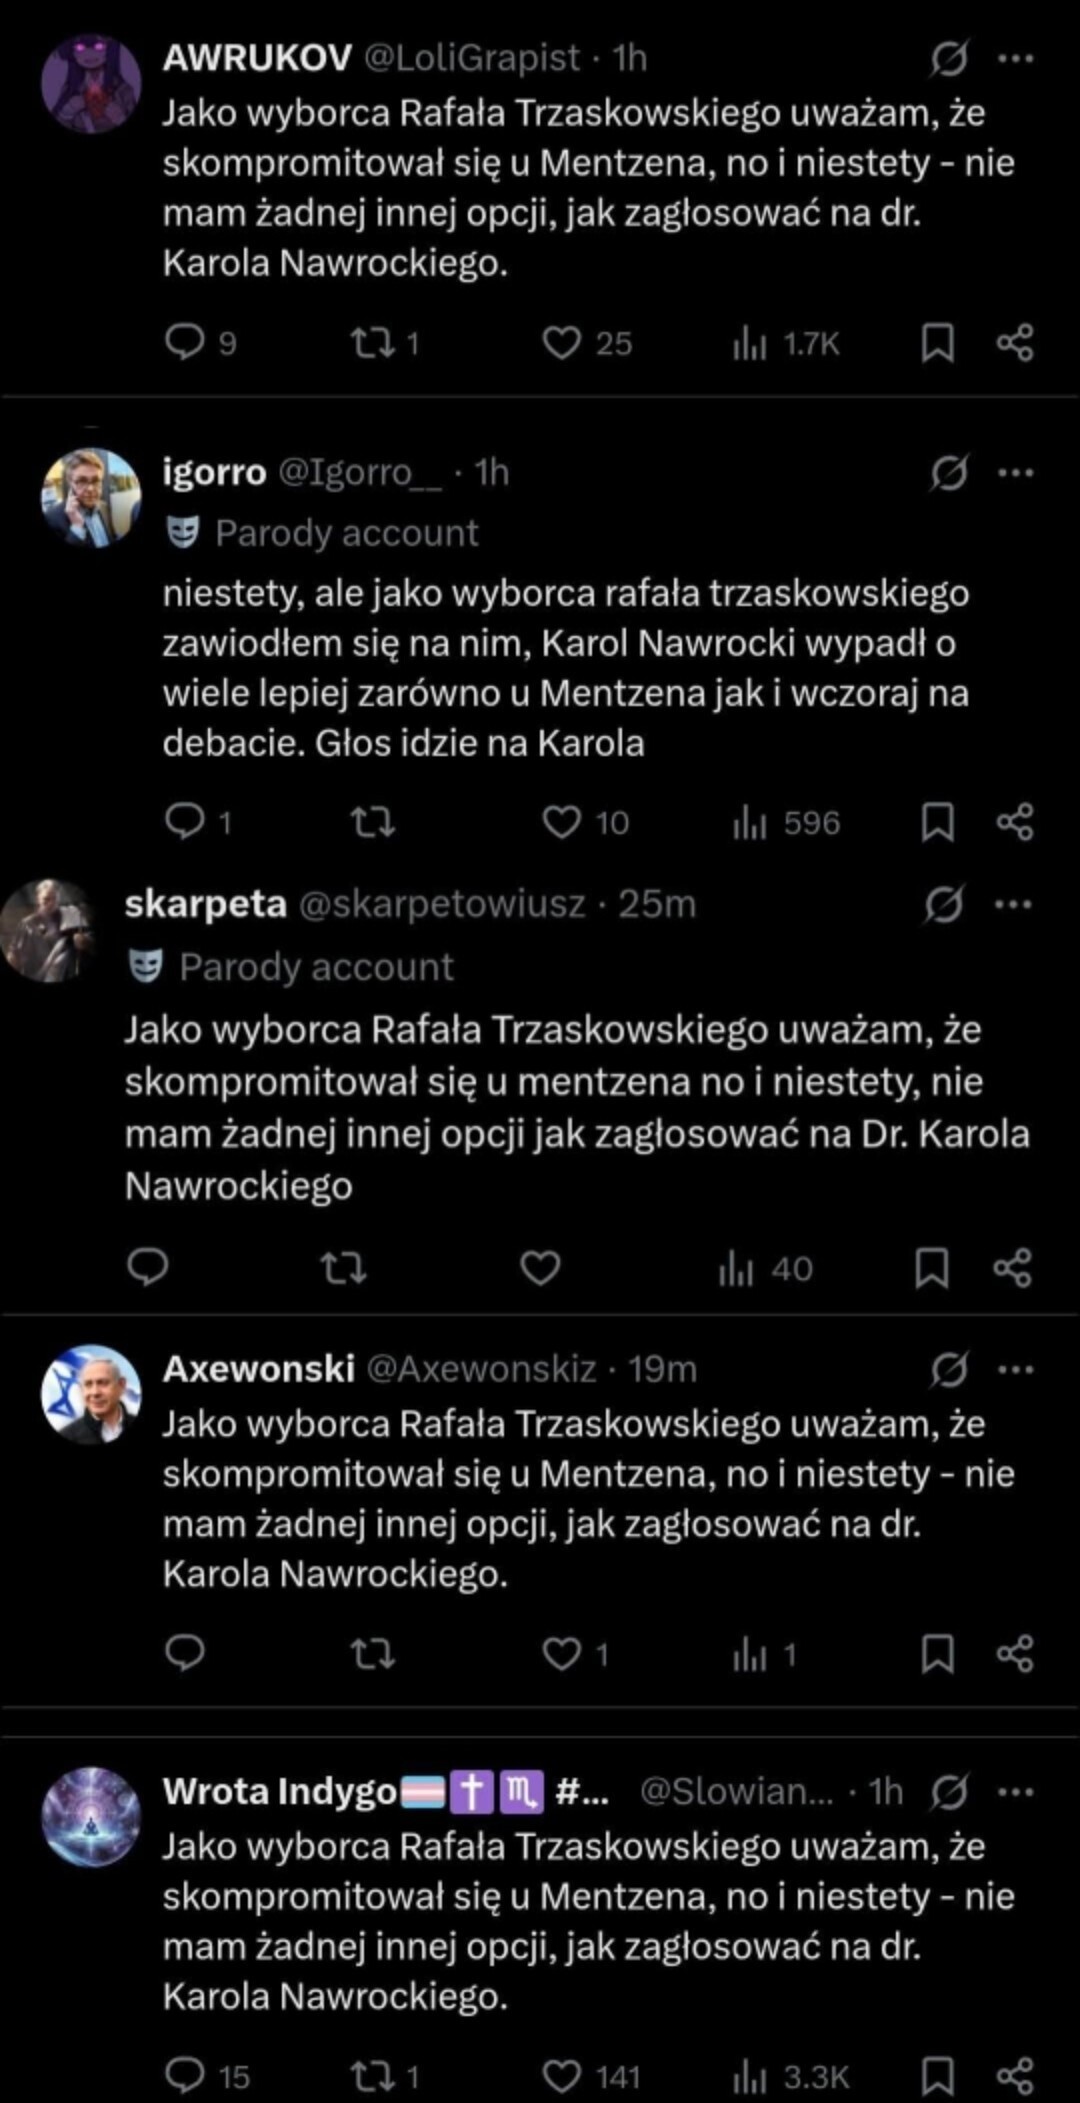Bookmark the Axewonski tweet
Screen dimensions: 1080x2103
937,1654
